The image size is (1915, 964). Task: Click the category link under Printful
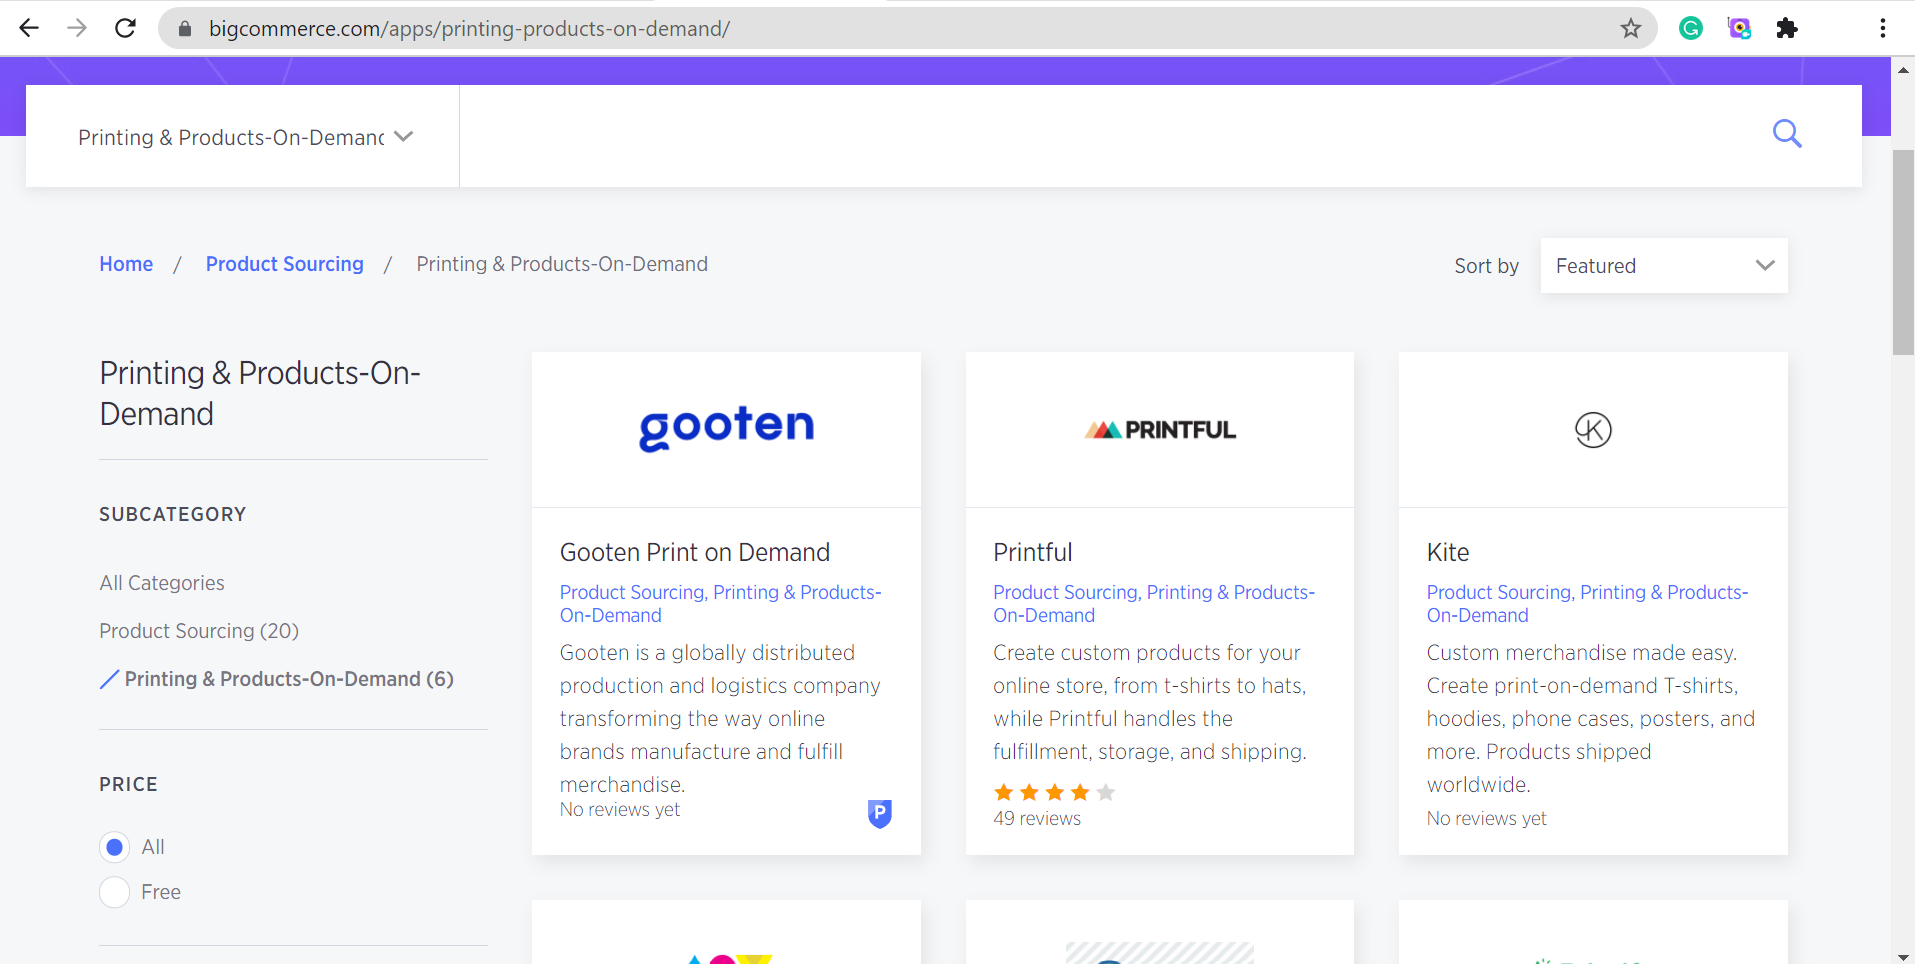[x=1154, y=604]
